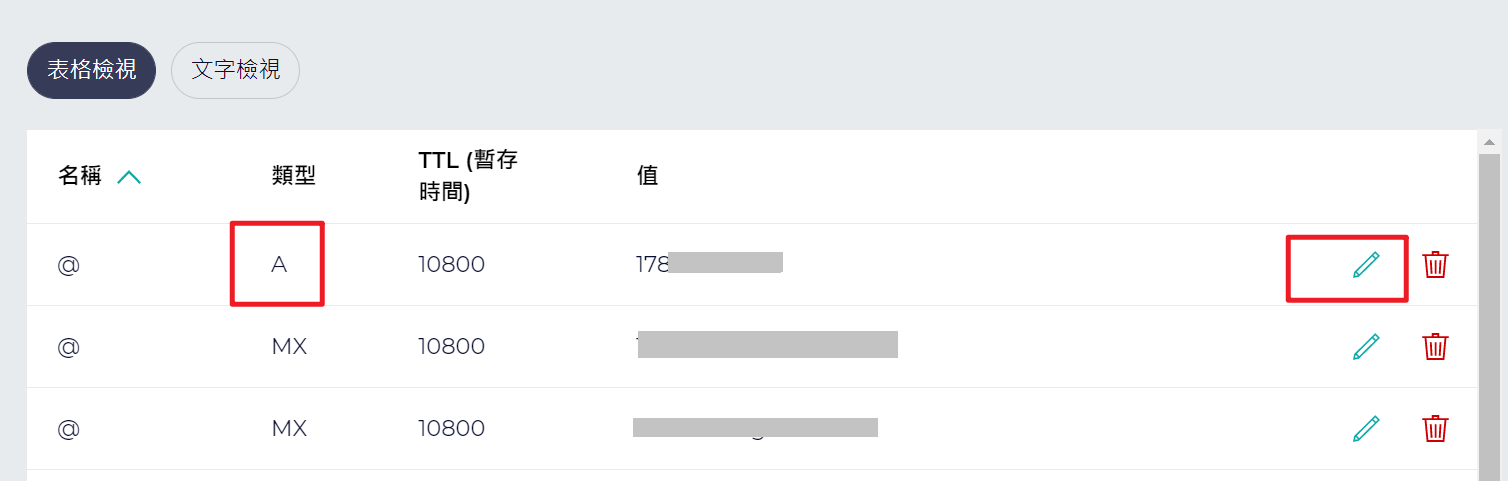Delete the A record with the trash icon

click(x=1435, y=265)
